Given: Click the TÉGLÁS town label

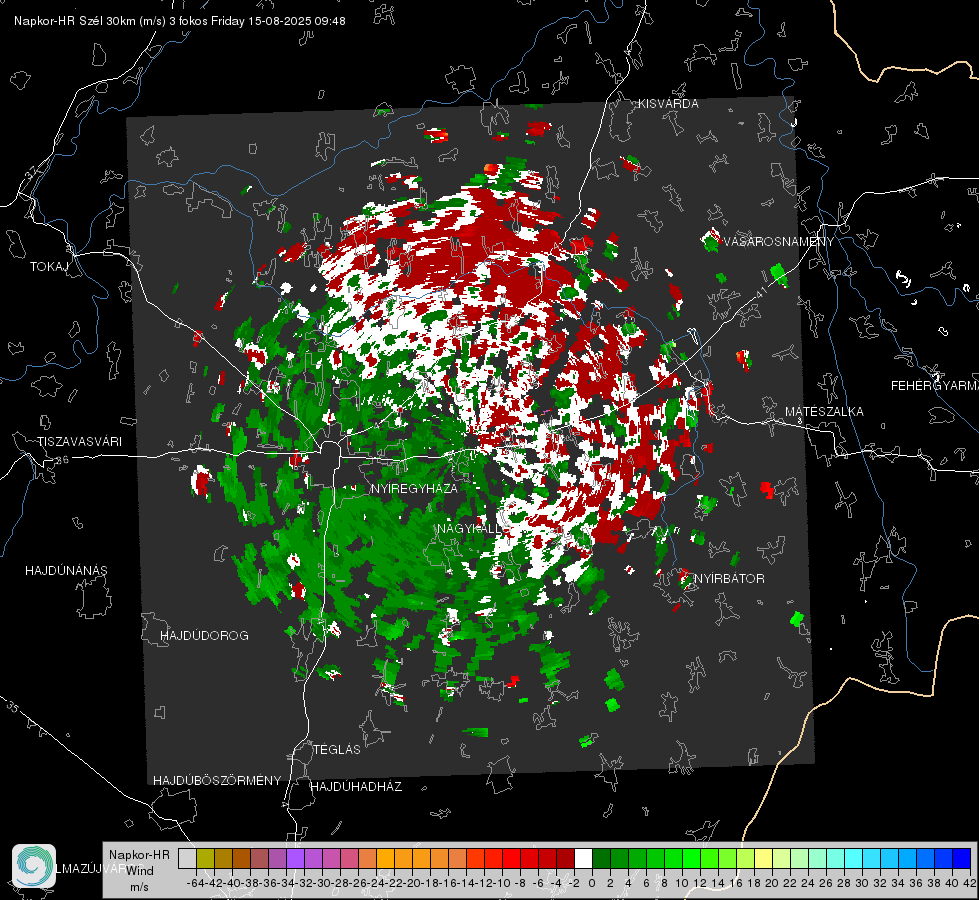Looking at the screenshot, I should point(337,749).
